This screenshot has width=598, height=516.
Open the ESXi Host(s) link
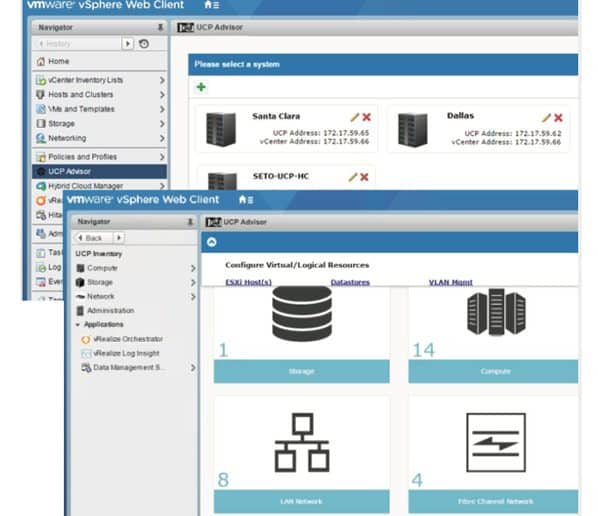(x=249, y=282)
